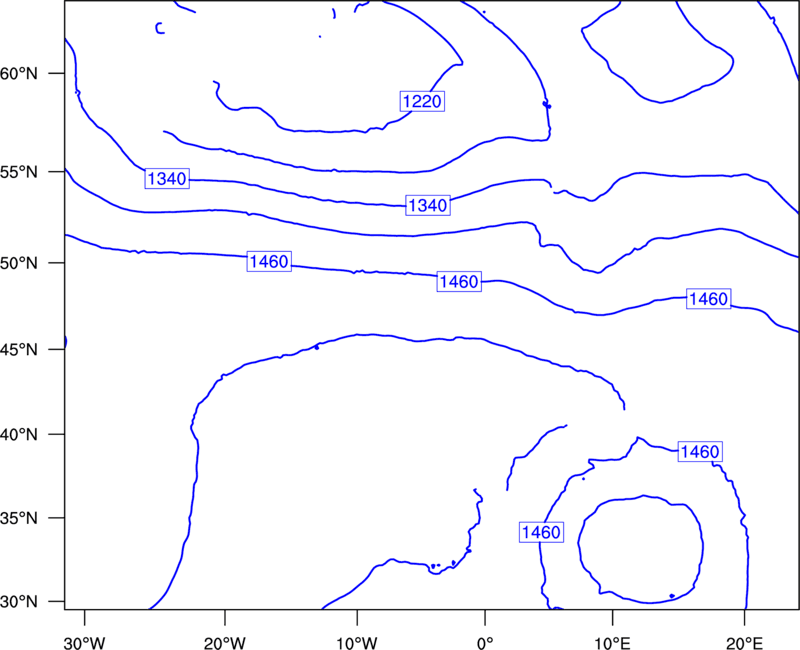Select the 50°N latitude axis label
Screen dimensions: 800x650
[19, 263]
